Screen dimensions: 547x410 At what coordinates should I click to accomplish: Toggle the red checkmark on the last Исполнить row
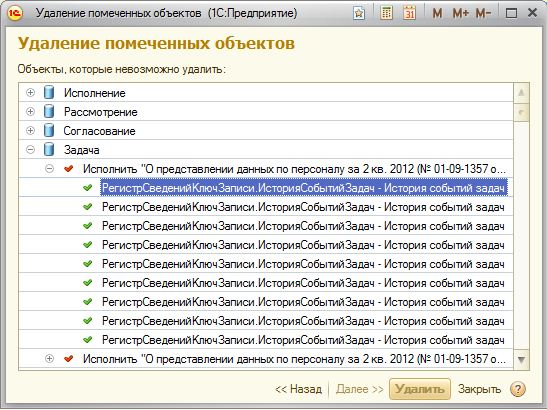69,358
